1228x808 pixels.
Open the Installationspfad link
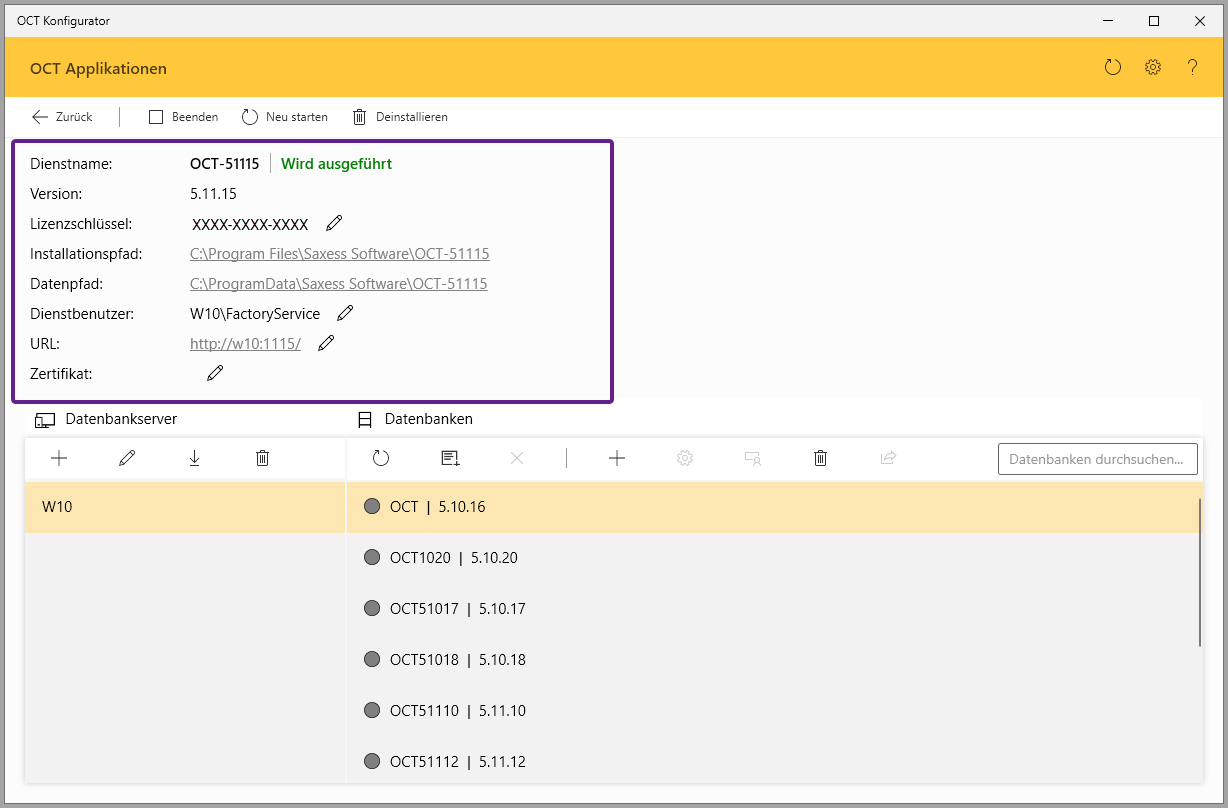[x=339, y=254]
